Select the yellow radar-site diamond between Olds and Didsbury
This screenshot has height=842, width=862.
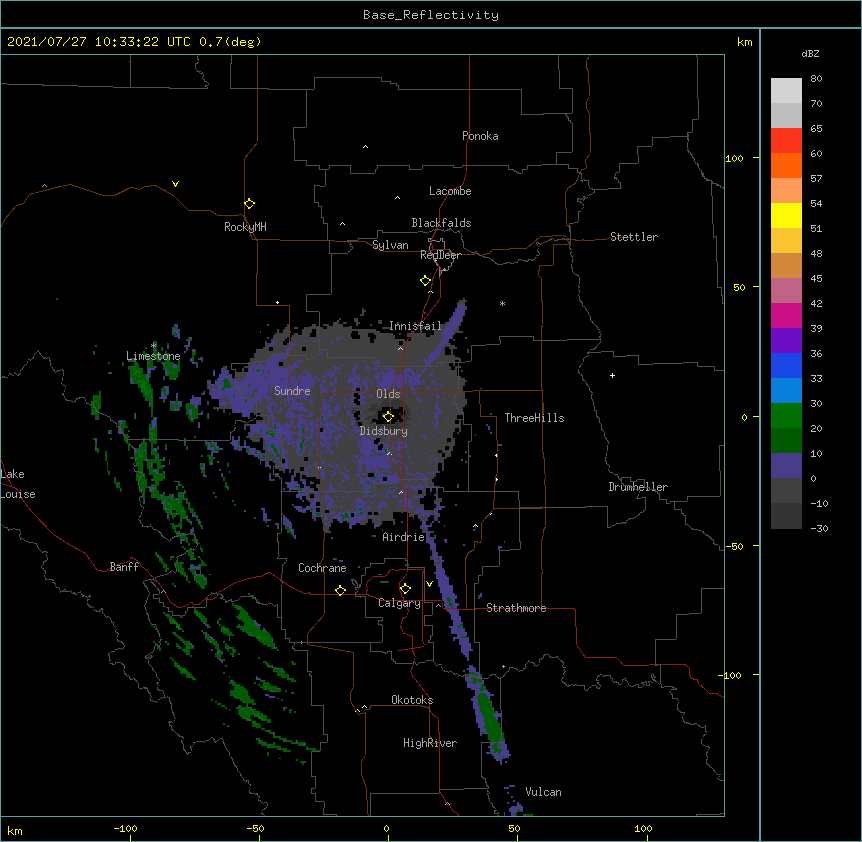tap(389, 416)
